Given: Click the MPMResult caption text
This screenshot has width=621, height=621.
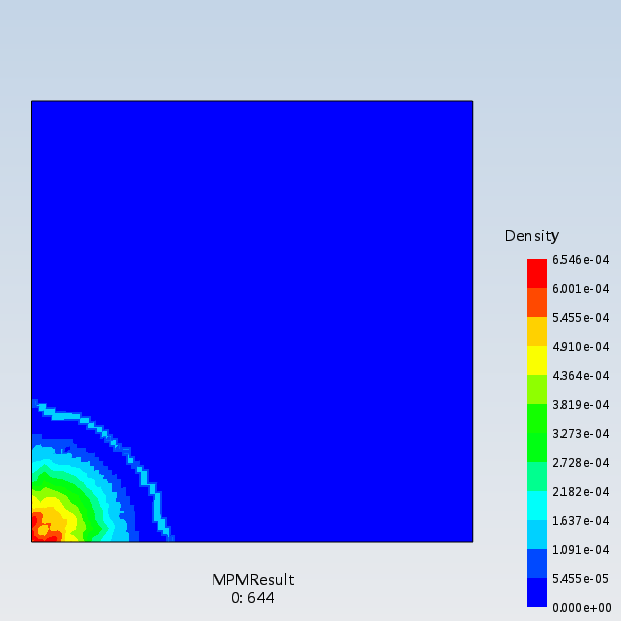Looking at the screenshot, I should tap(253, 580).
